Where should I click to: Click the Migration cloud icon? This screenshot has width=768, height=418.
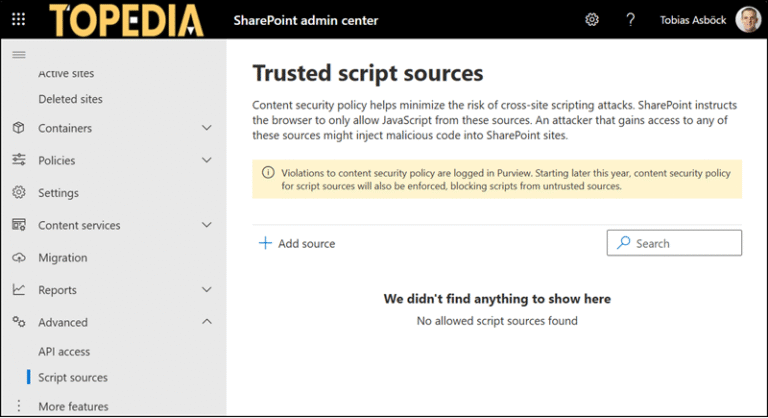[x=19, y=257]
